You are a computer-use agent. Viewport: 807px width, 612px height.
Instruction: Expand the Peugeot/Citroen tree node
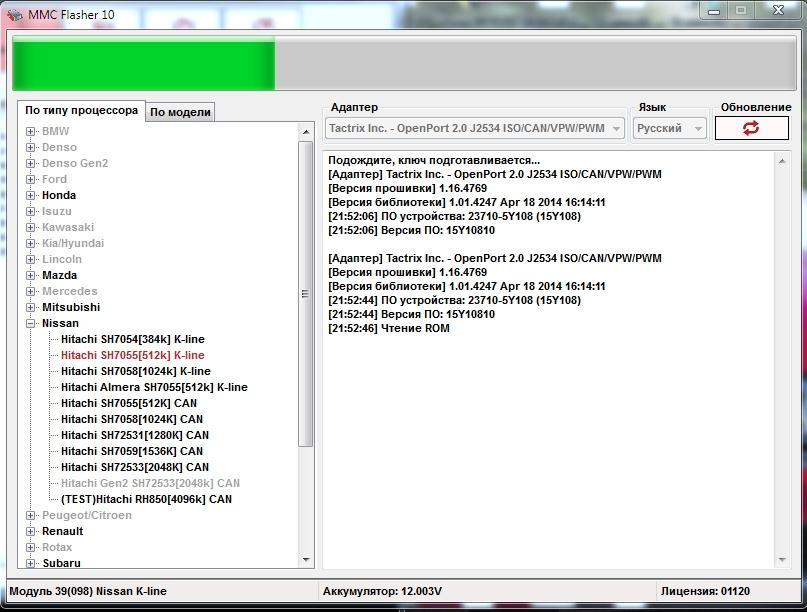[x=30, y=515]
